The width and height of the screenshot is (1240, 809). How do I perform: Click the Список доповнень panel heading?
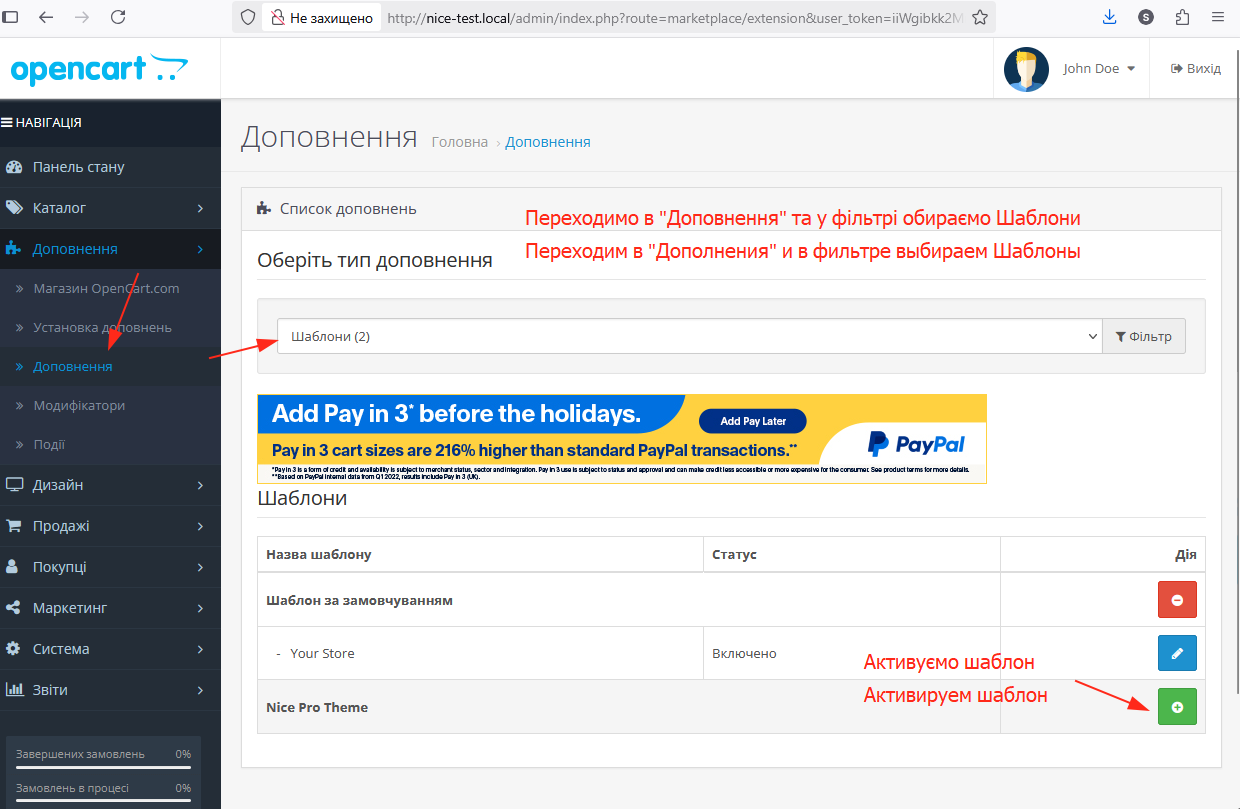348,209
